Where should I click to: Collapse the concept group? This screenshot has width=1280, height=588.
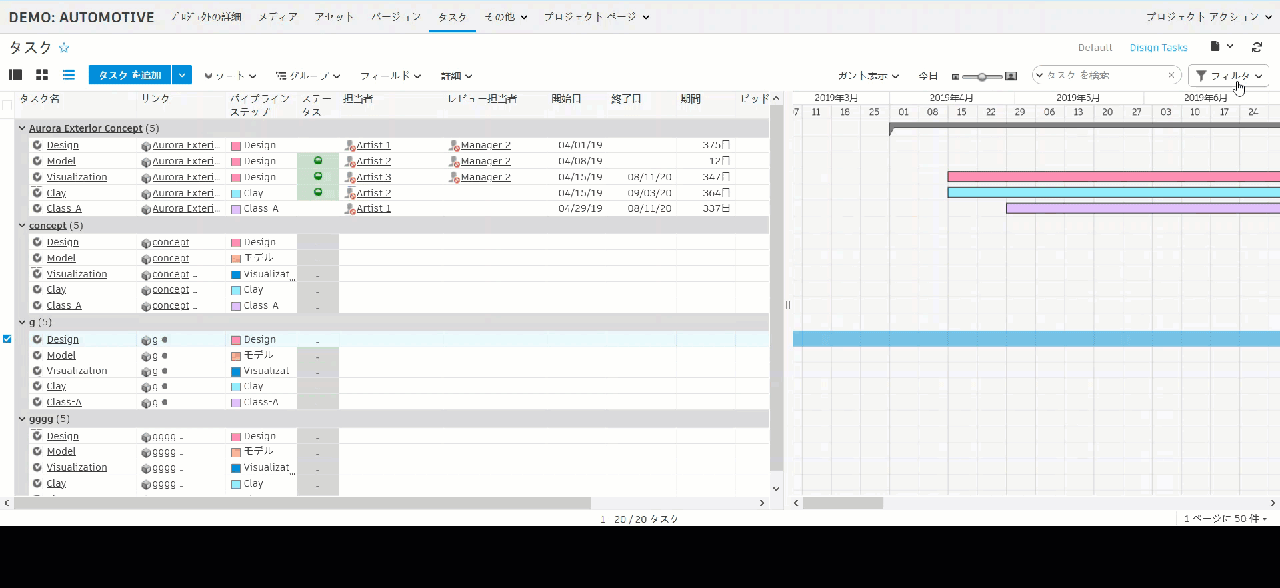point(22,225)
